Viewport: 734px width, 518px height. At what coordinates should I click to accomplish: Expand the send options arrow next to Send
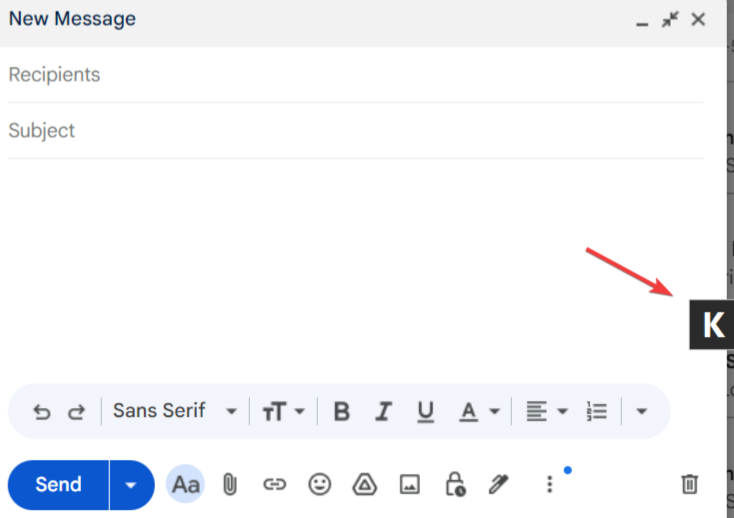click(x=131, y=485)
